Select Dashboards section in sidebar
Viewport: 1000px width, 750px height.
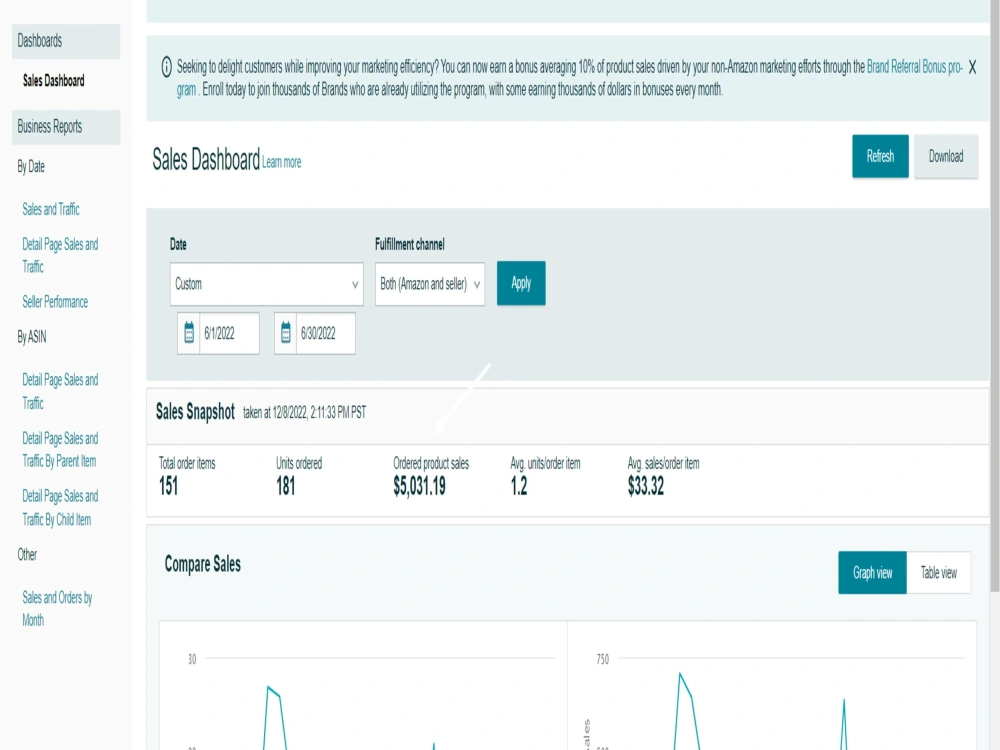click(66, 41)
